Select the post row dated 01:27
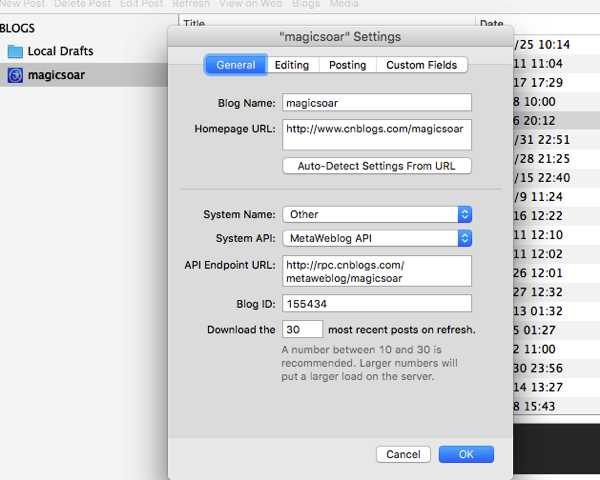600x480 pixels. point(556,330)
